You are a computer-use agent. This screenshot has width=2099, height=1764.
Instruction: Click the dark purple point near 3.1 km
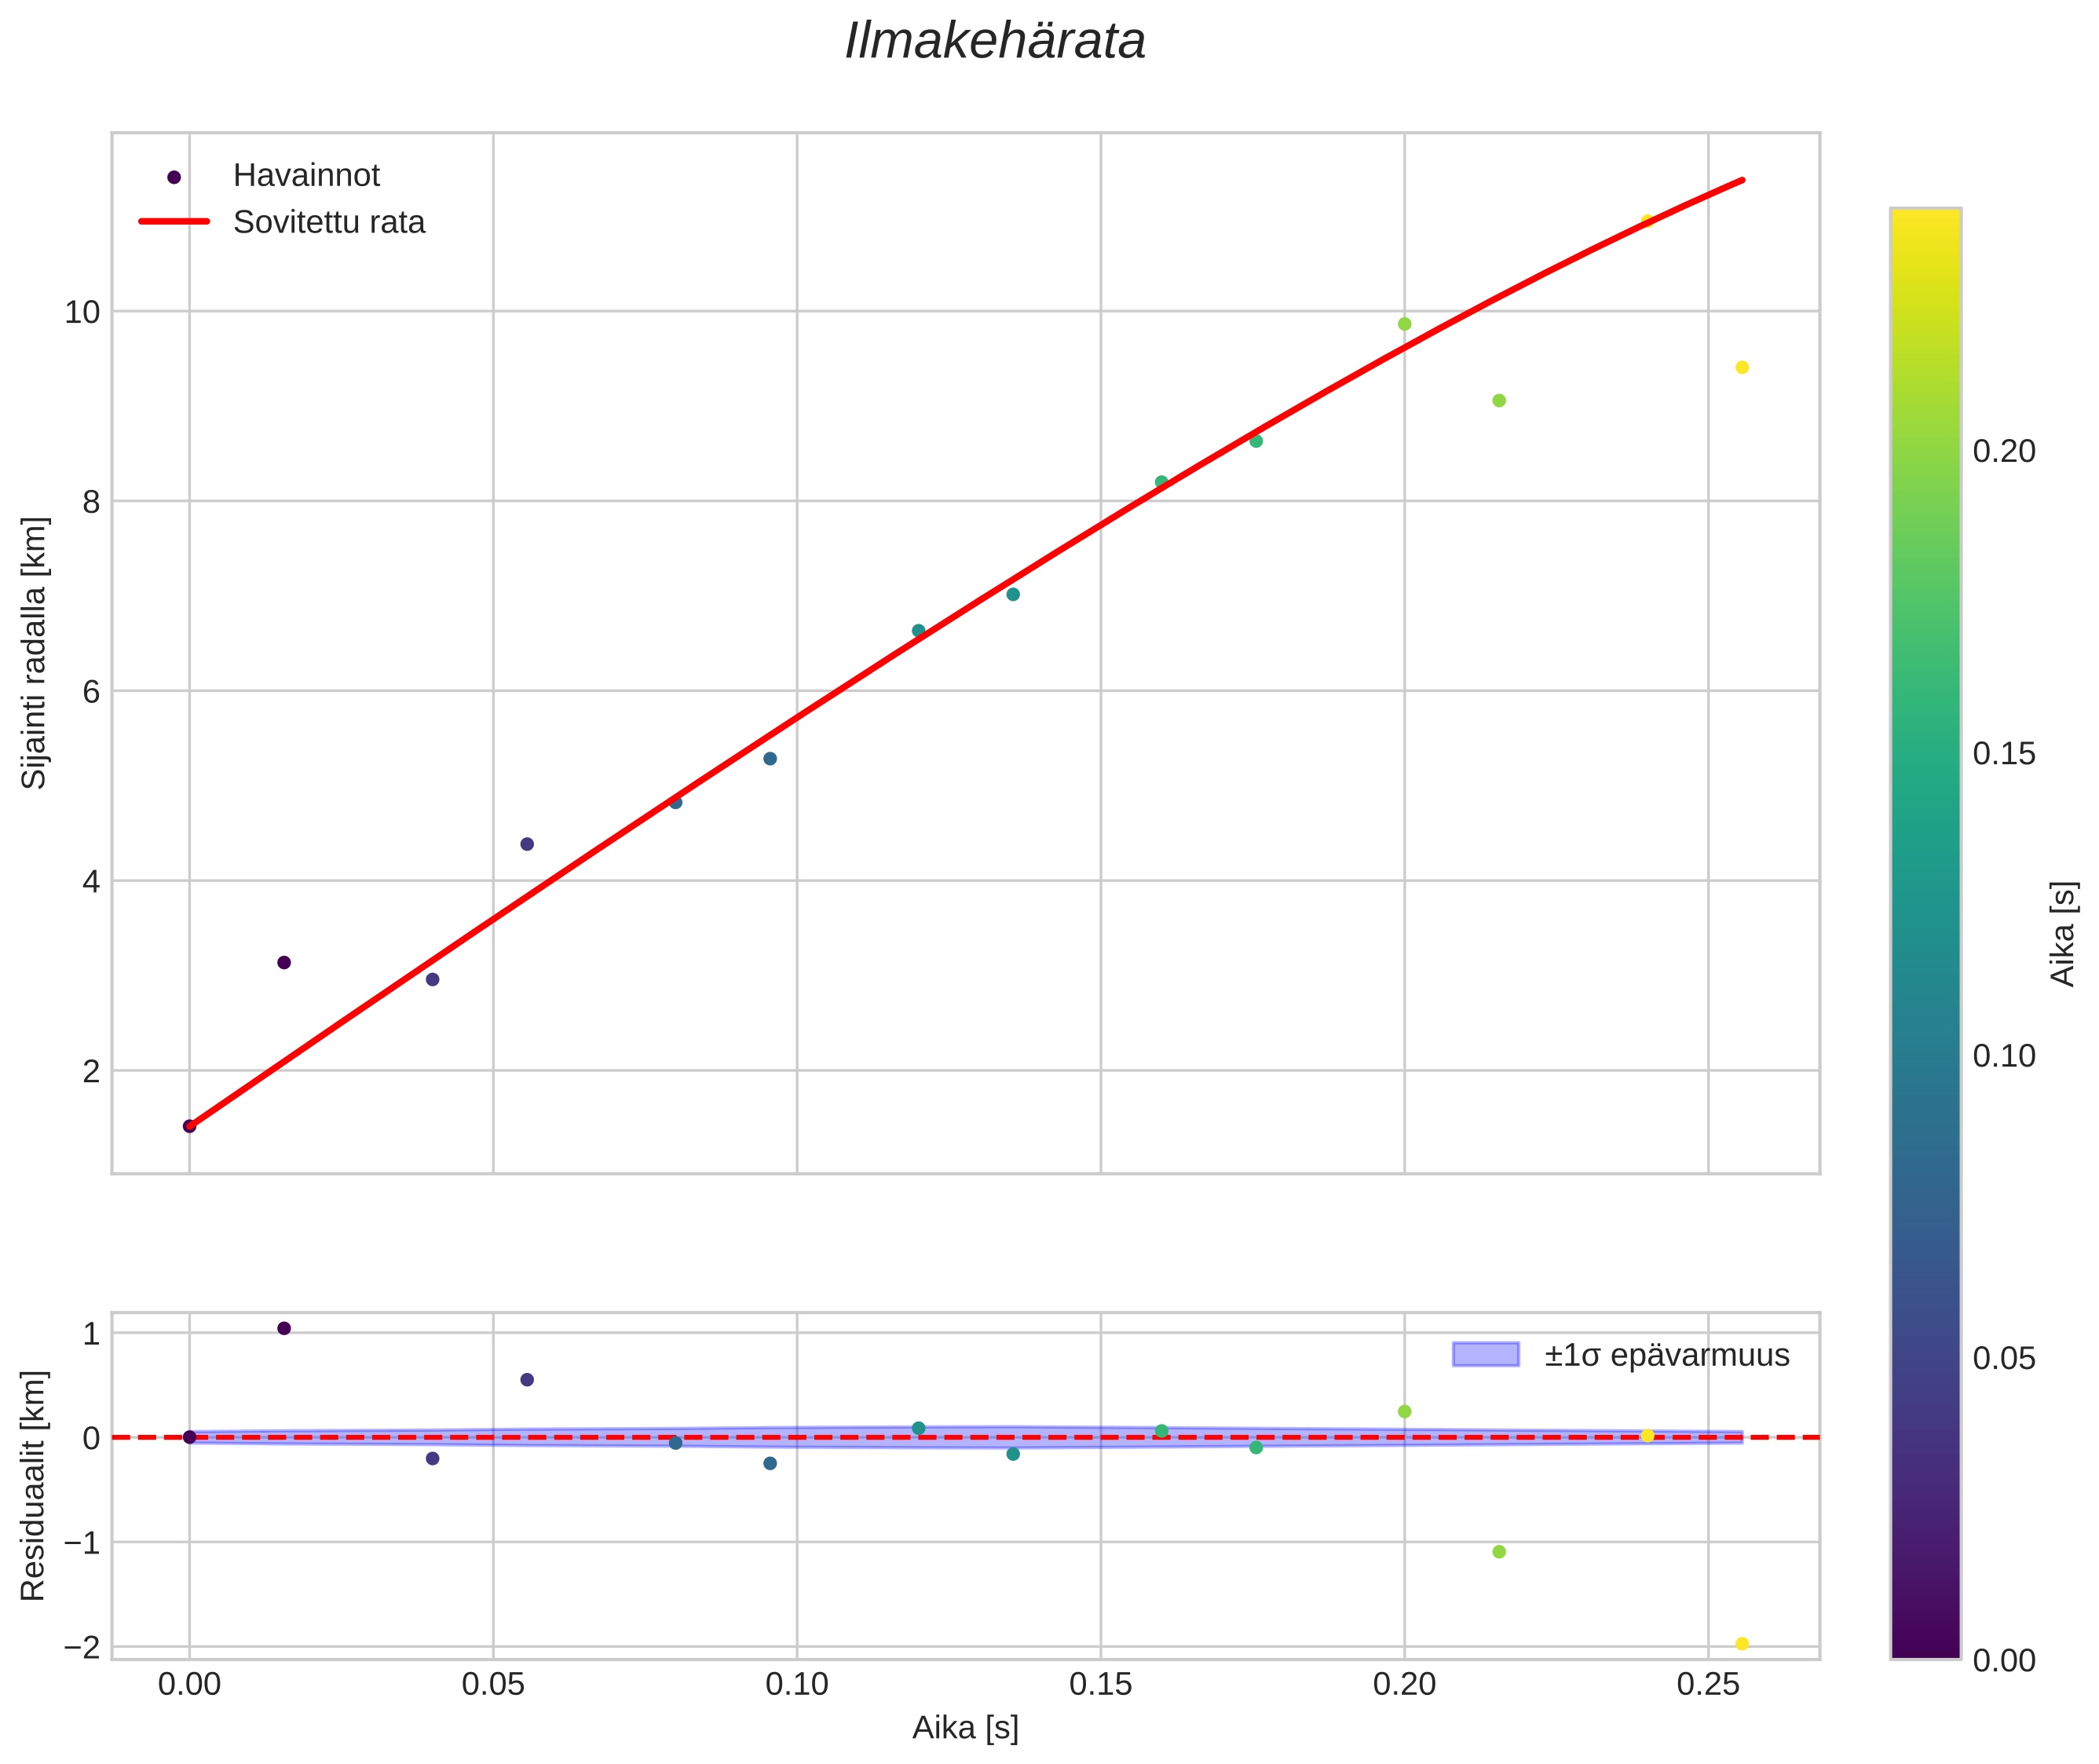pos(284,962)
